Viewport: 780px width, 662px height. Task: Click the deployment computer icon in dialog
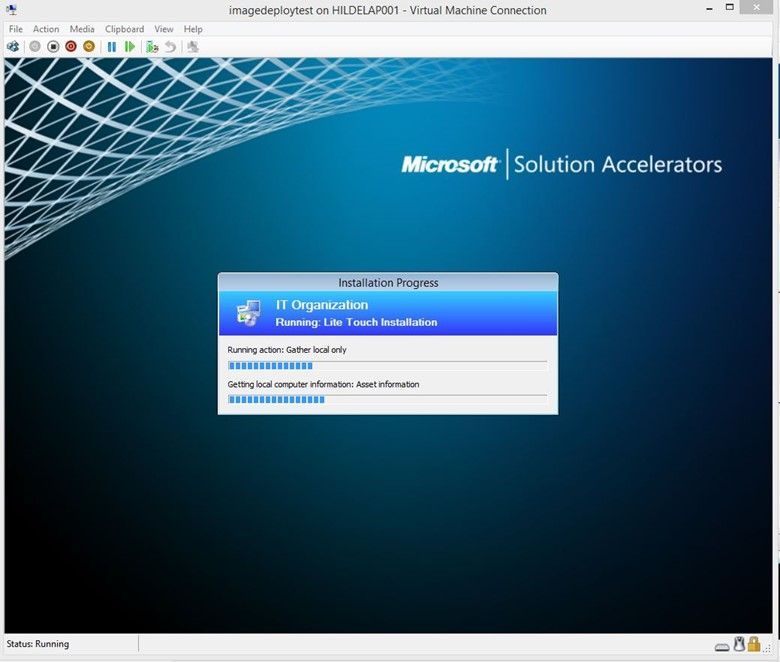coord(249,313)
